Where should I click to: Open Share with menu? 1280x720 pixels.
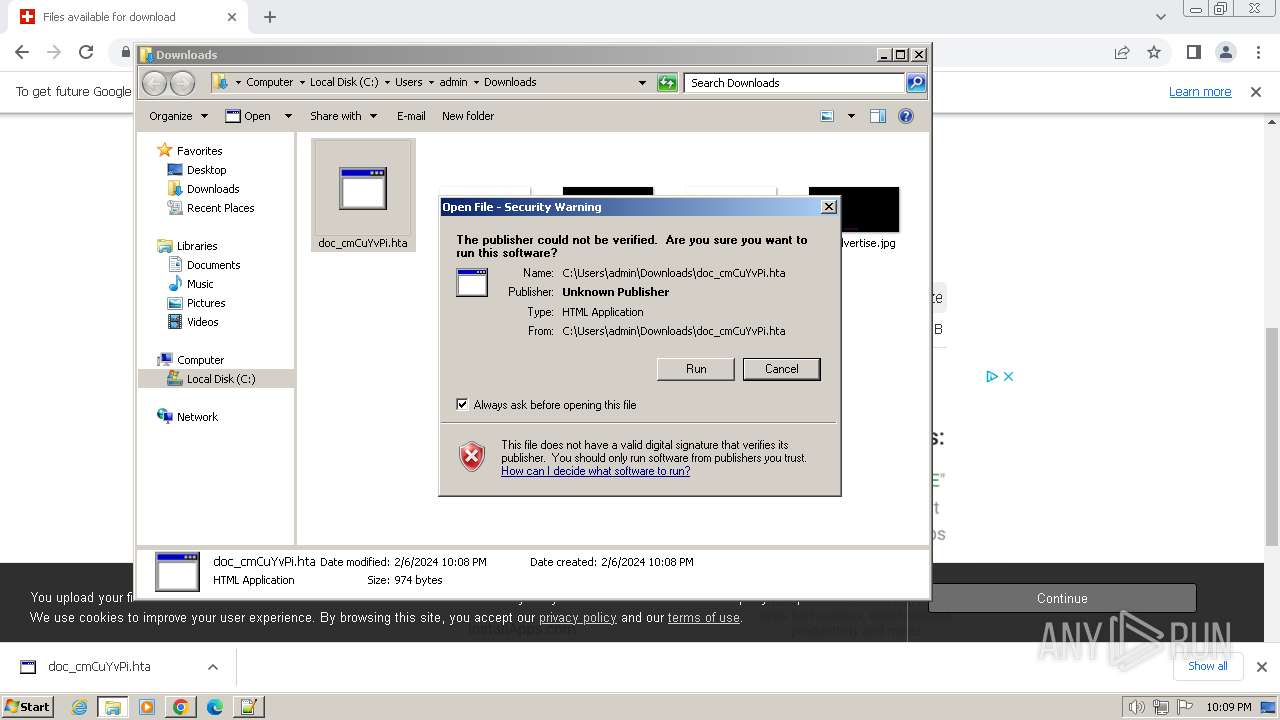[x=343, y=116]
